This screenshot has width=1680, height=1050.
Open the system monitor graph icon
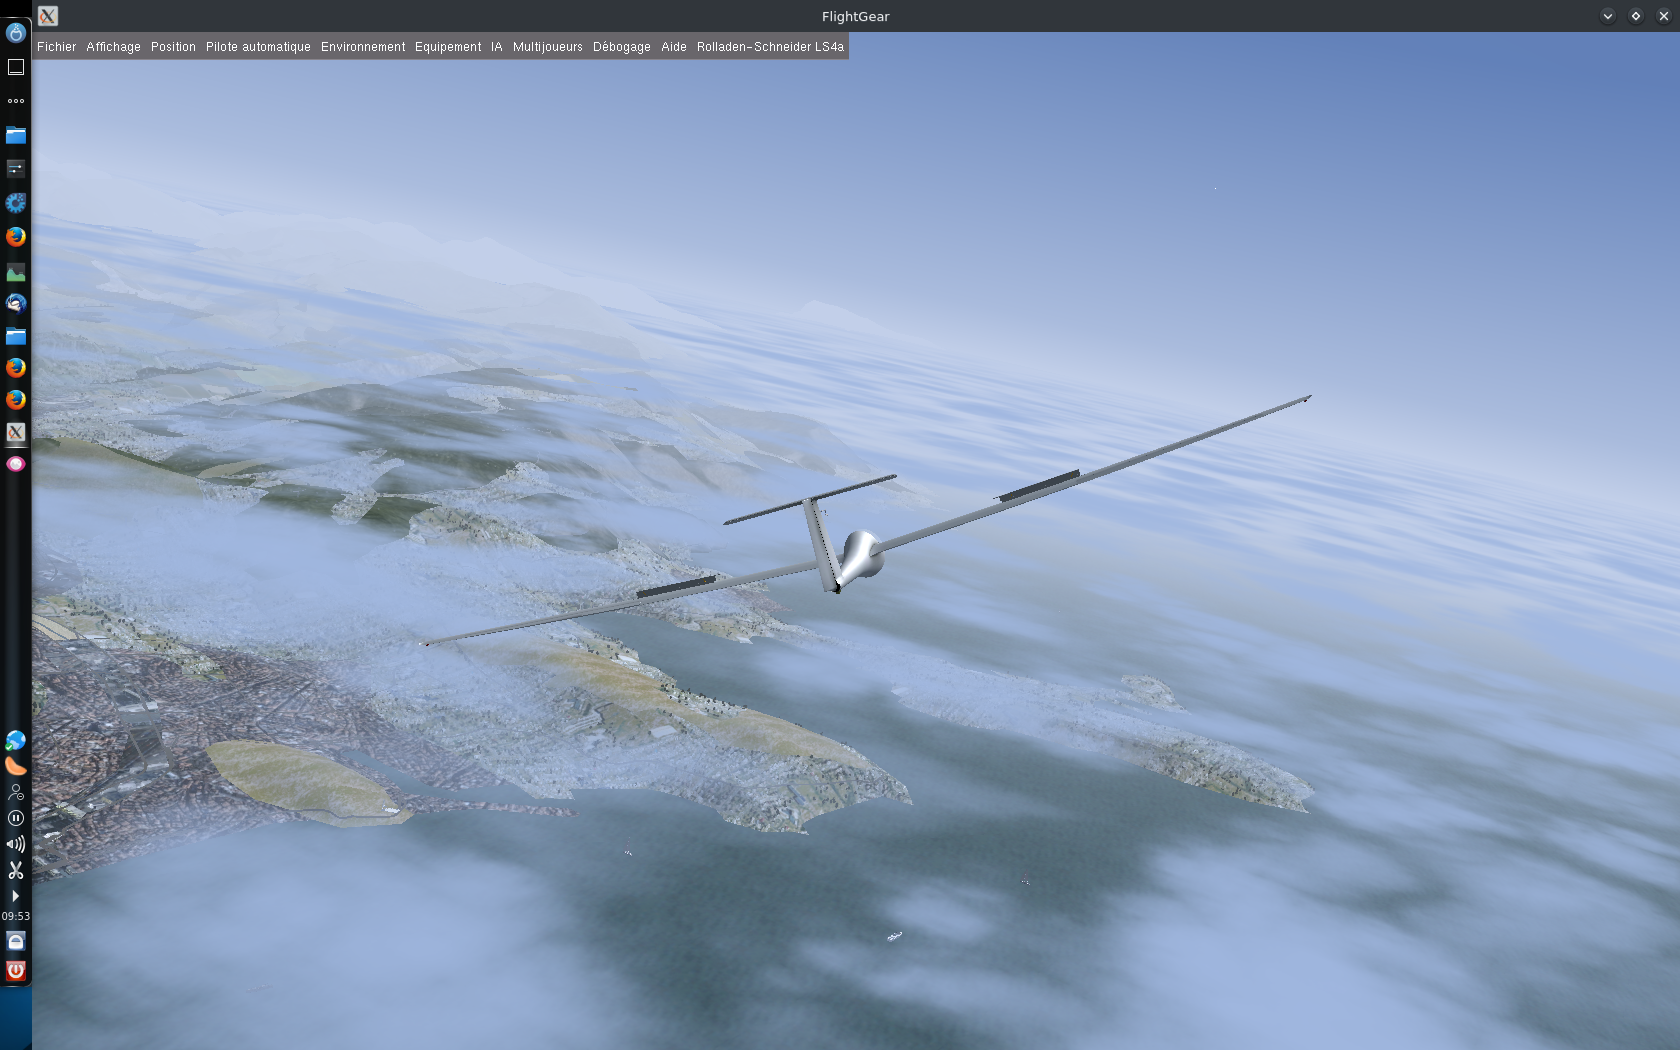[16, 272]
